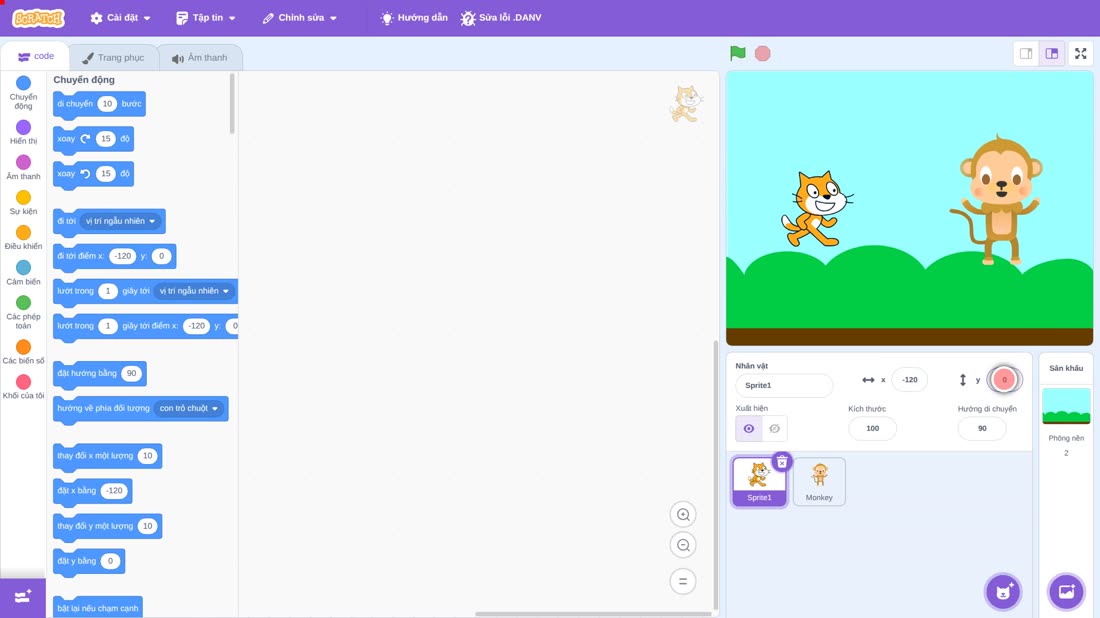Switch to small stage layout
Screen dimensions: 1100x618
click(1026, 53)
